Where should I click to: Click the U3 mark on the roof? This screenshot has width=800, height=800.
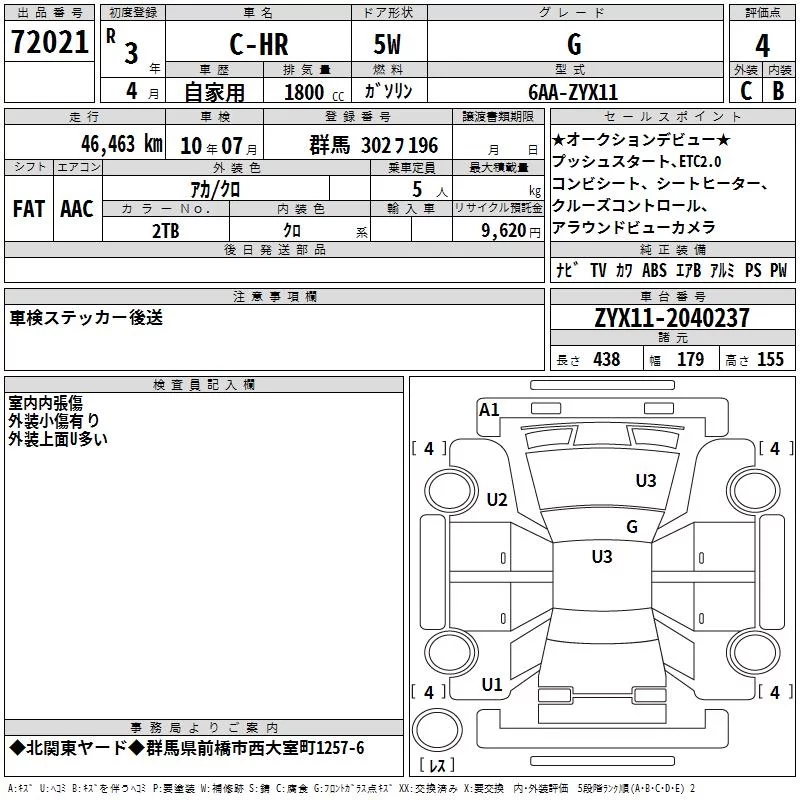point(602,556)
